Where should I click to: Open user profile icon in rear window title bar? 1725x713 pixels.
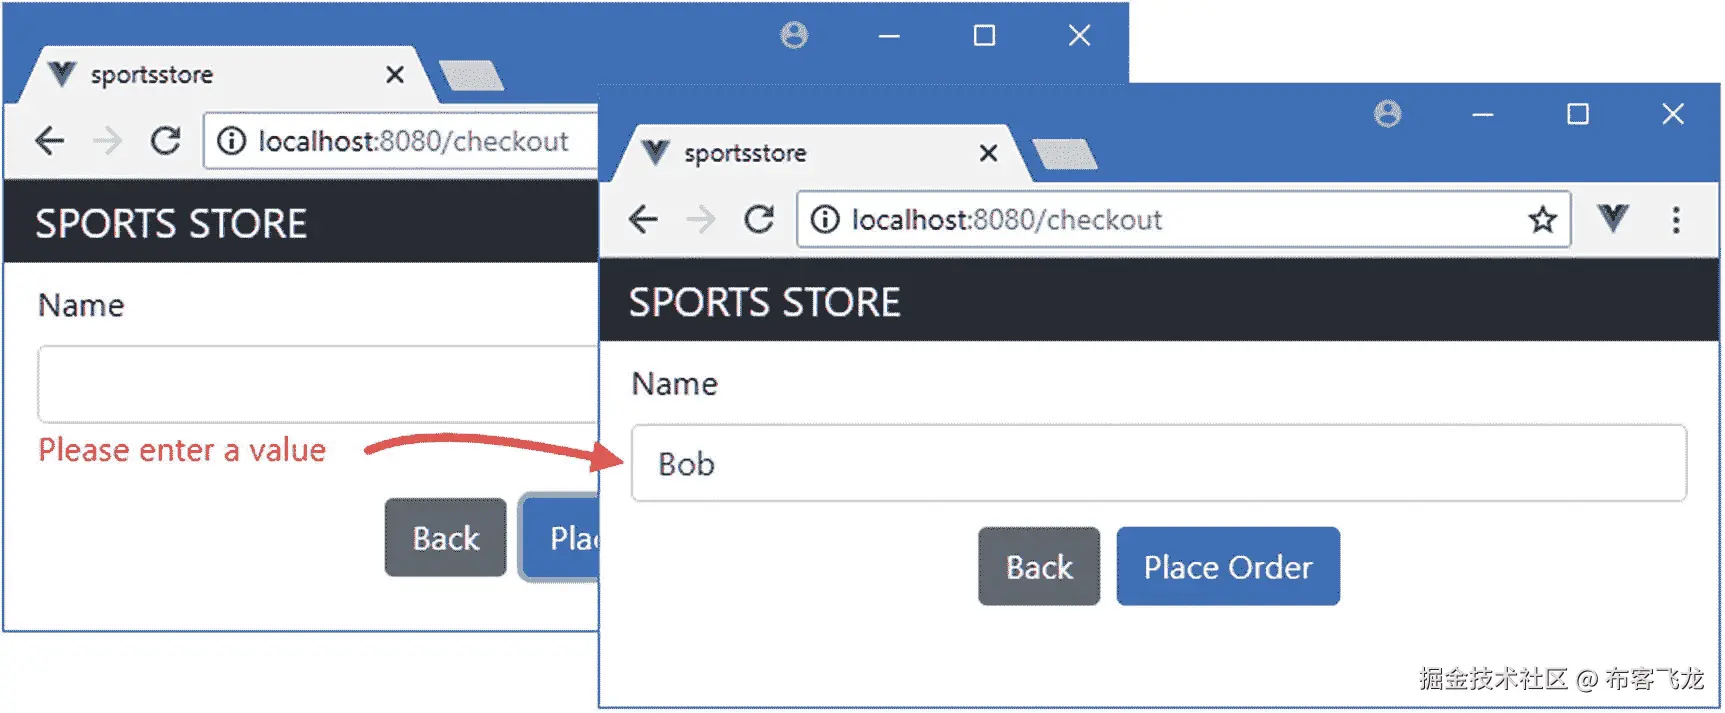tap(794, 36)
